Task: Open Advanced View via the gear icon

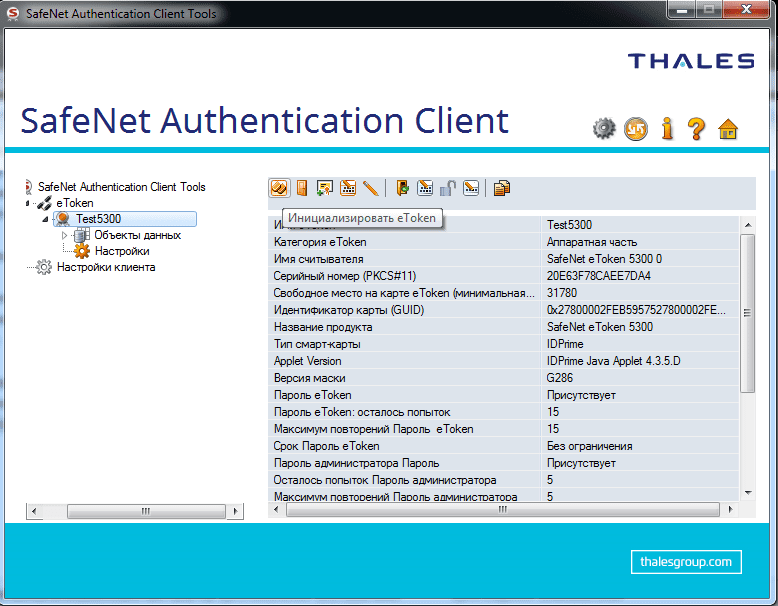Action: (604, 129)
